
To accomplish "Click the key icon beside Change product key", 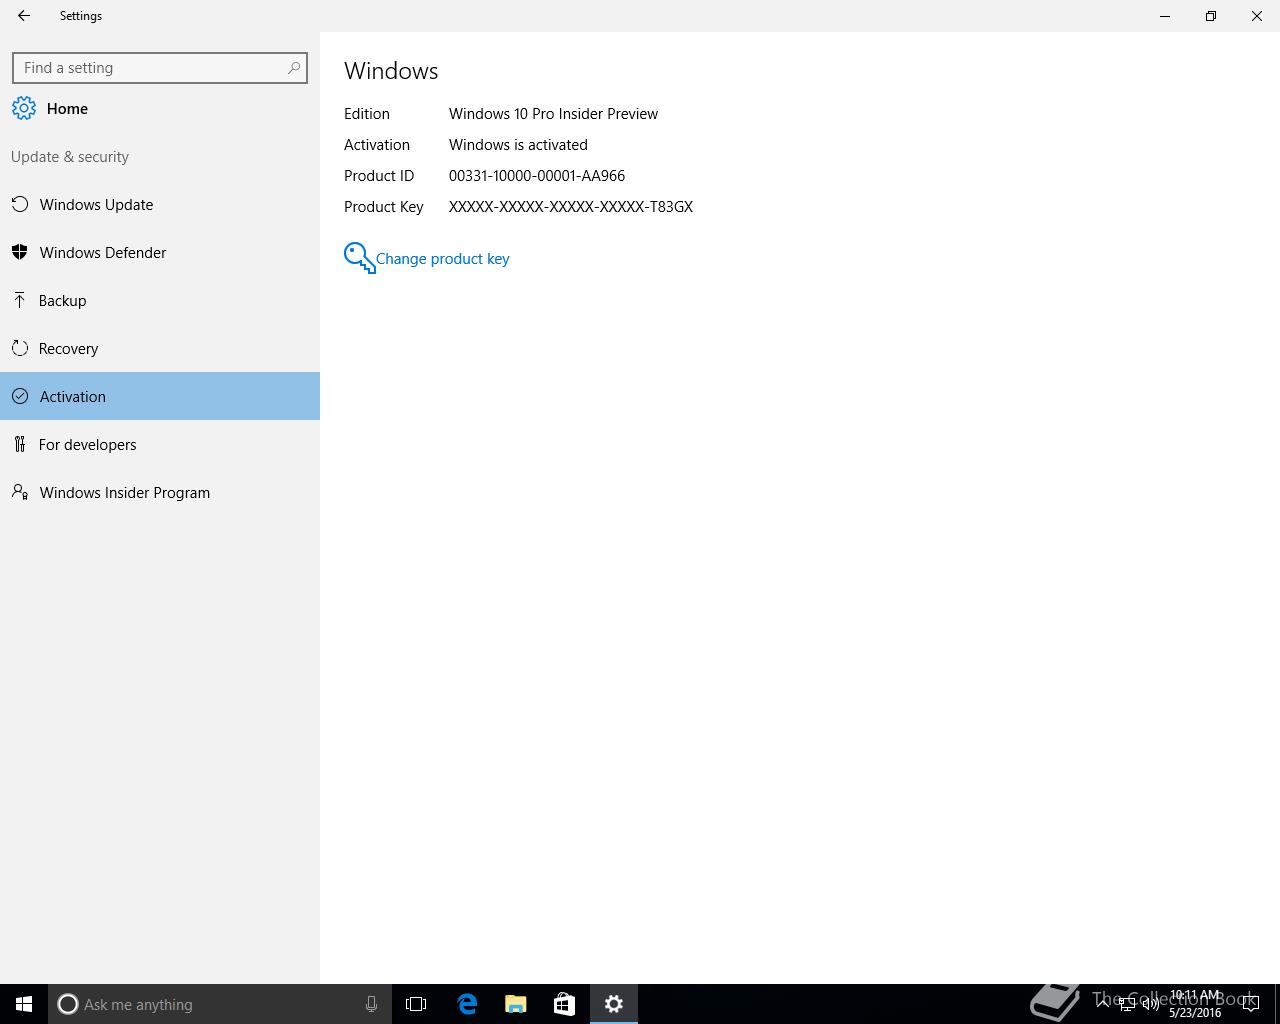I will pyautogui.click(x=359, y=258).
